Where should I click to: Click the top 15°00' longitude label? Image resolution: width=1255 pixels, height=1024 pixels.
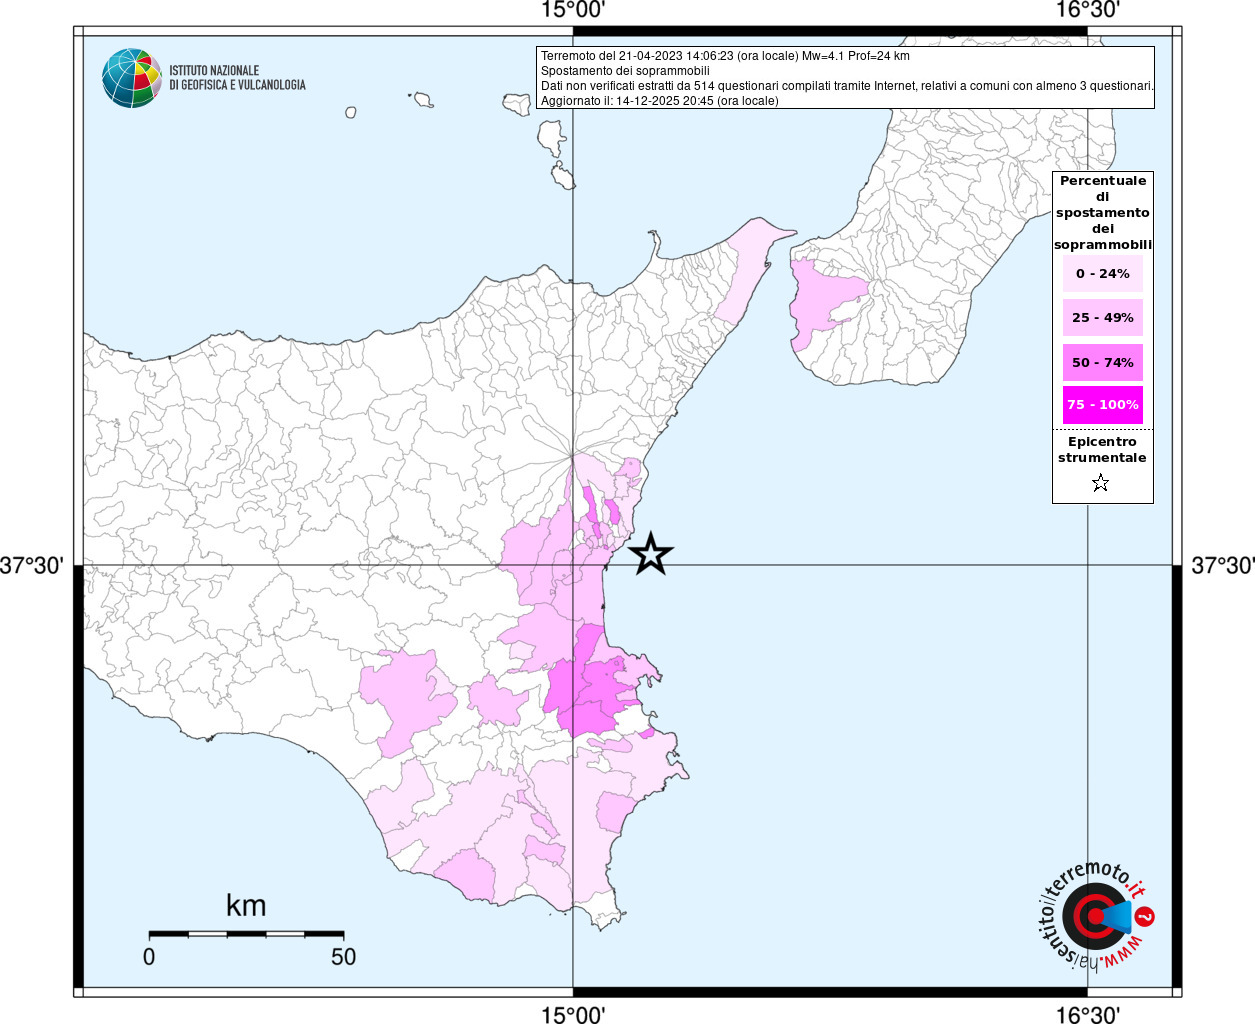pos(573,11)
